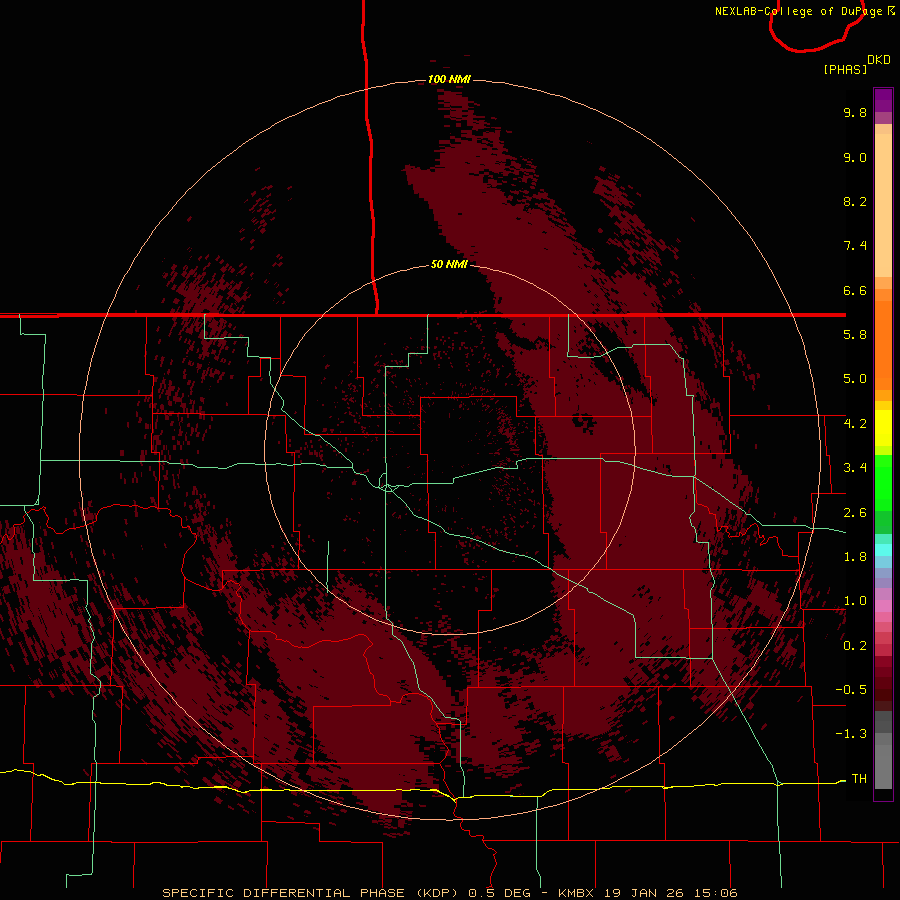Click the 4.2 color scale value
The image size is (900, 900).
pos(855,424)
